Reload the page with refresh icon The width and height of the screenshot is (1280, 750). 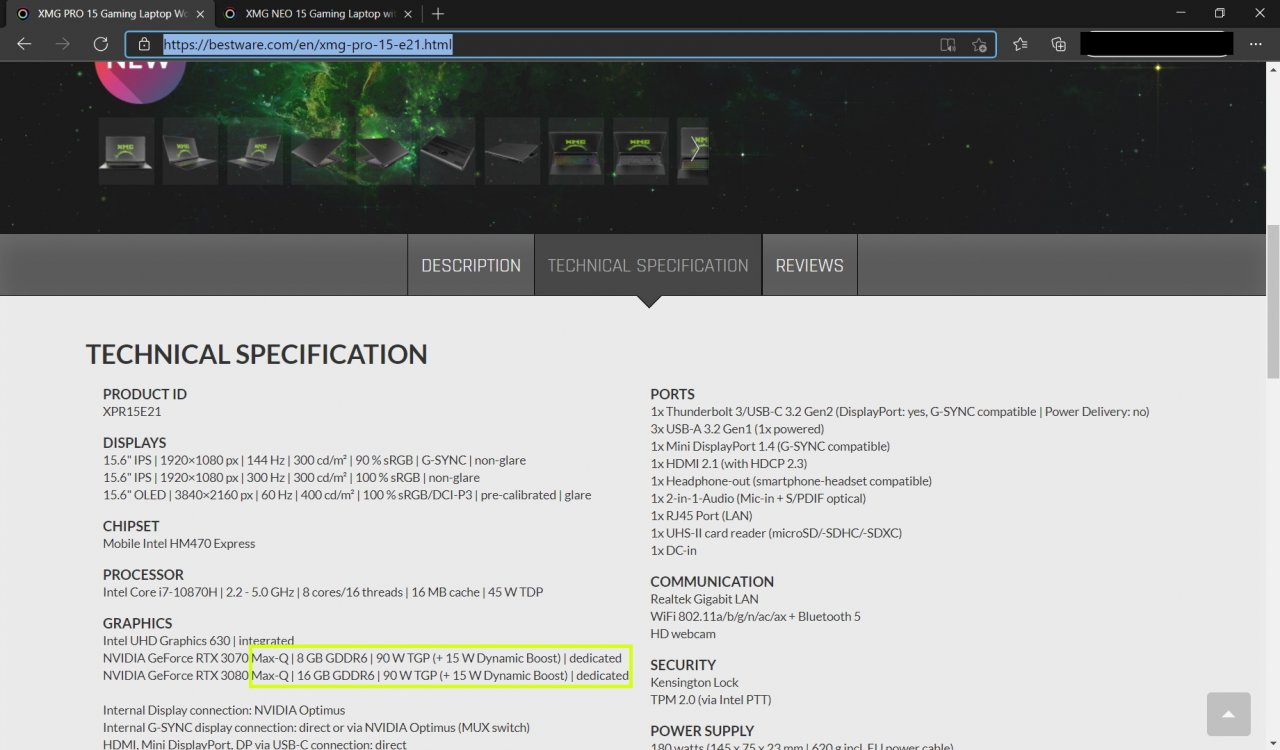click(100, 44)
